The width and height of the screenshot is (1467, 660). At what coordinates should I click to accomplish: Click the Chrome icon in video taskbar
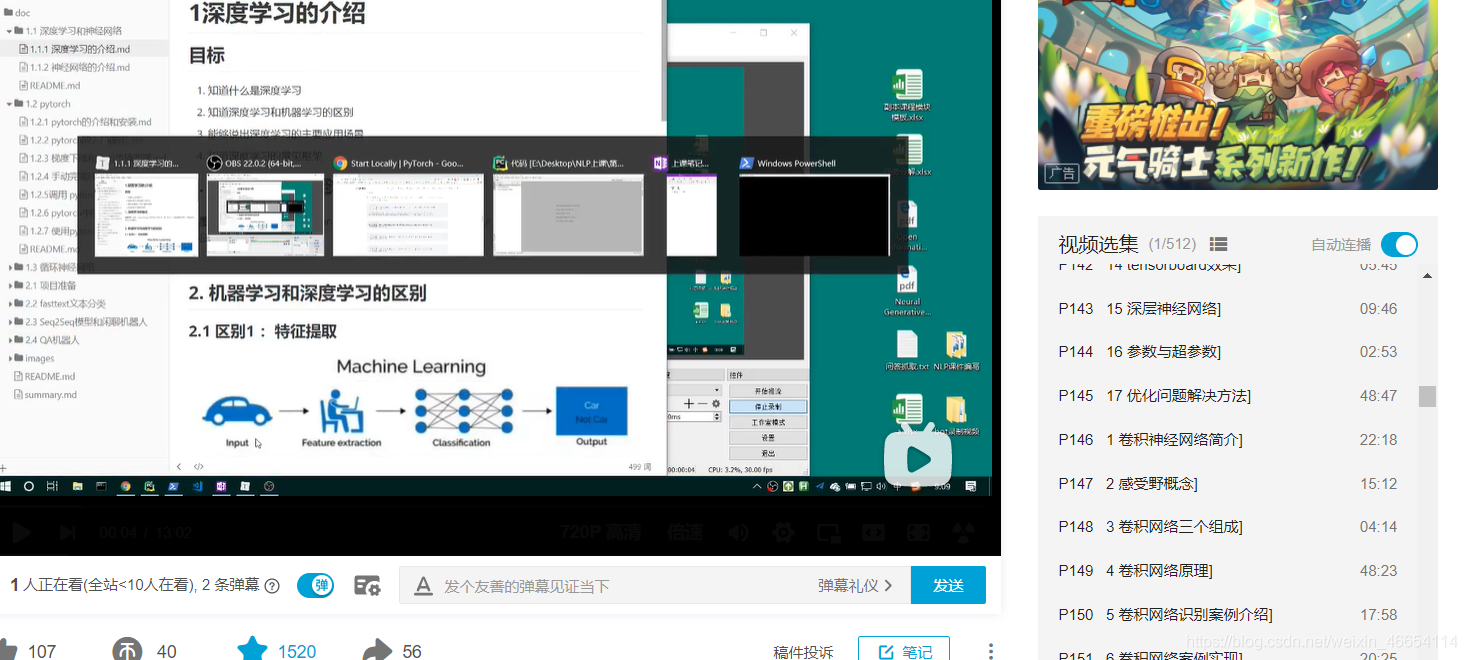click(x=126, y=486)
